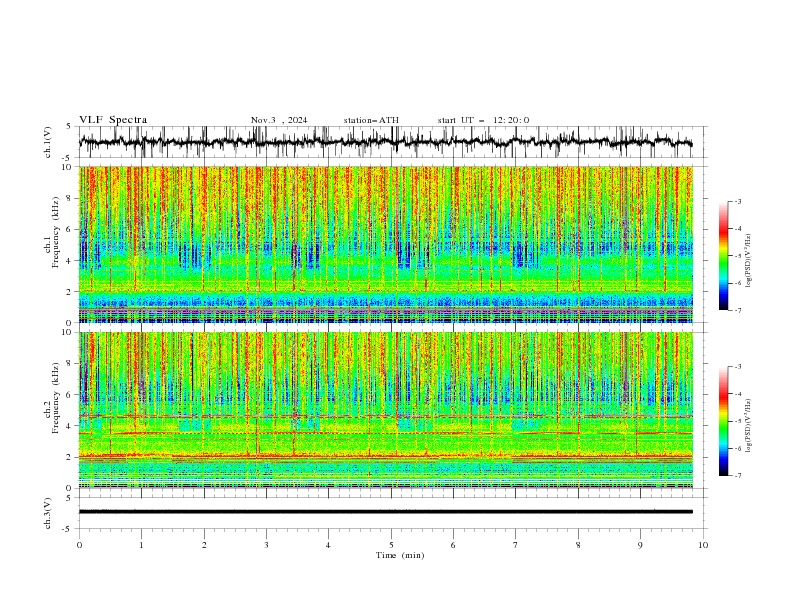Viewport: 792px width, 612px height.
Task: Click the "10" tick on the time axis
Action: (x=703, y=545)
